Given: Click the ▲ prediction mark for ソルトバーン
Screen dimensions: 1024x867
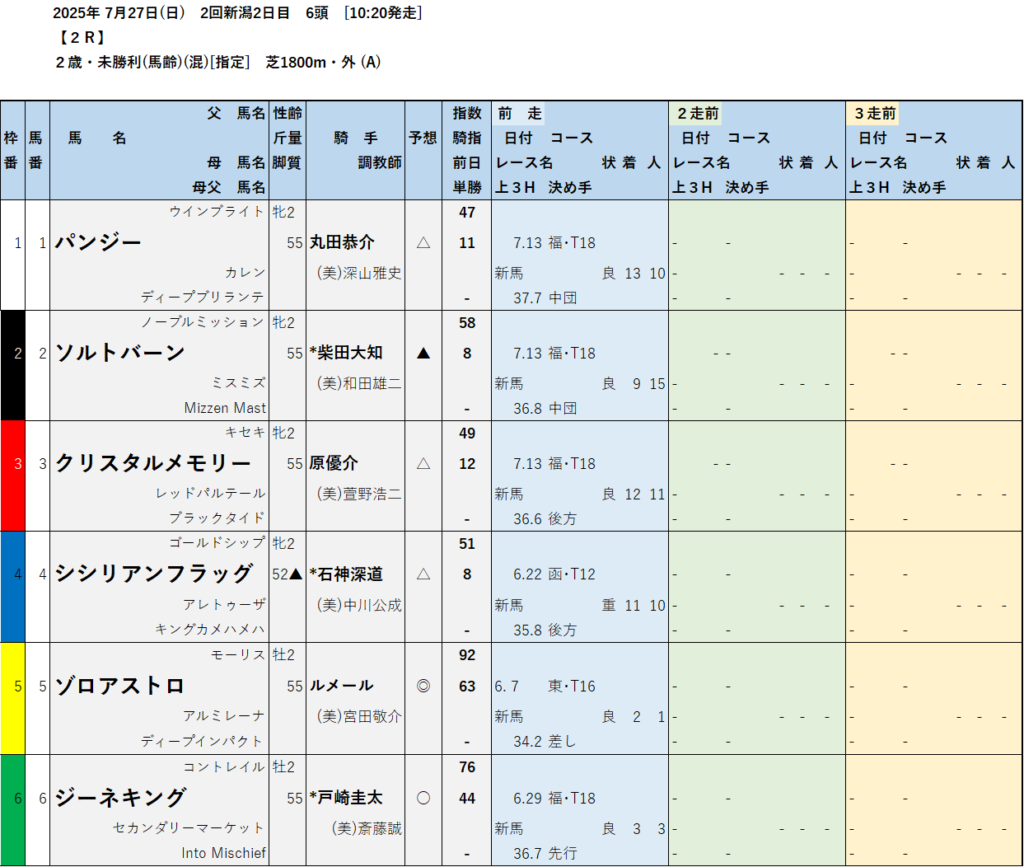Looking at the screenshot, I should click(423, 353).
